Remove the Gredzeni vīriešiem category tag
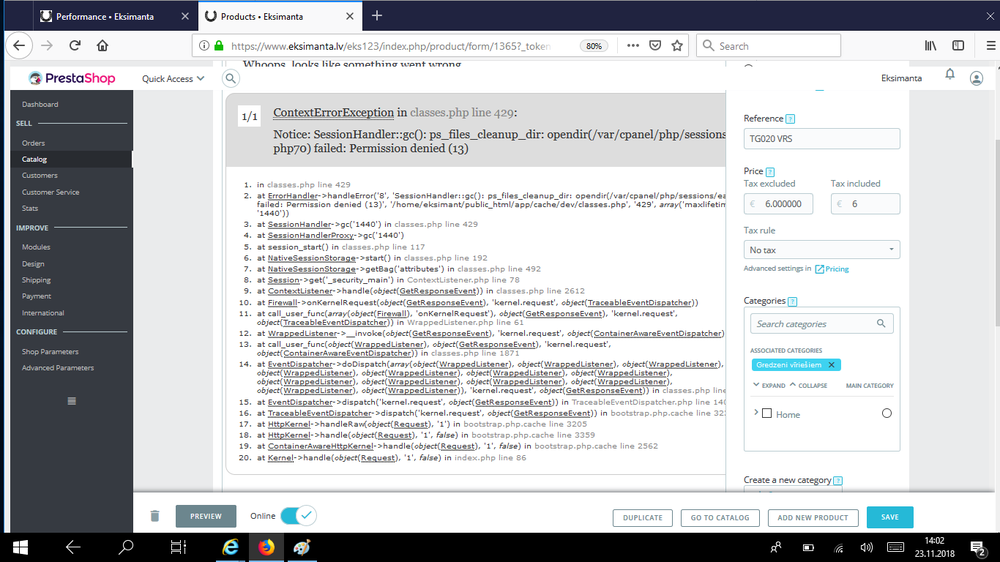Screen dimensions: 1000x562 point(831,365)
